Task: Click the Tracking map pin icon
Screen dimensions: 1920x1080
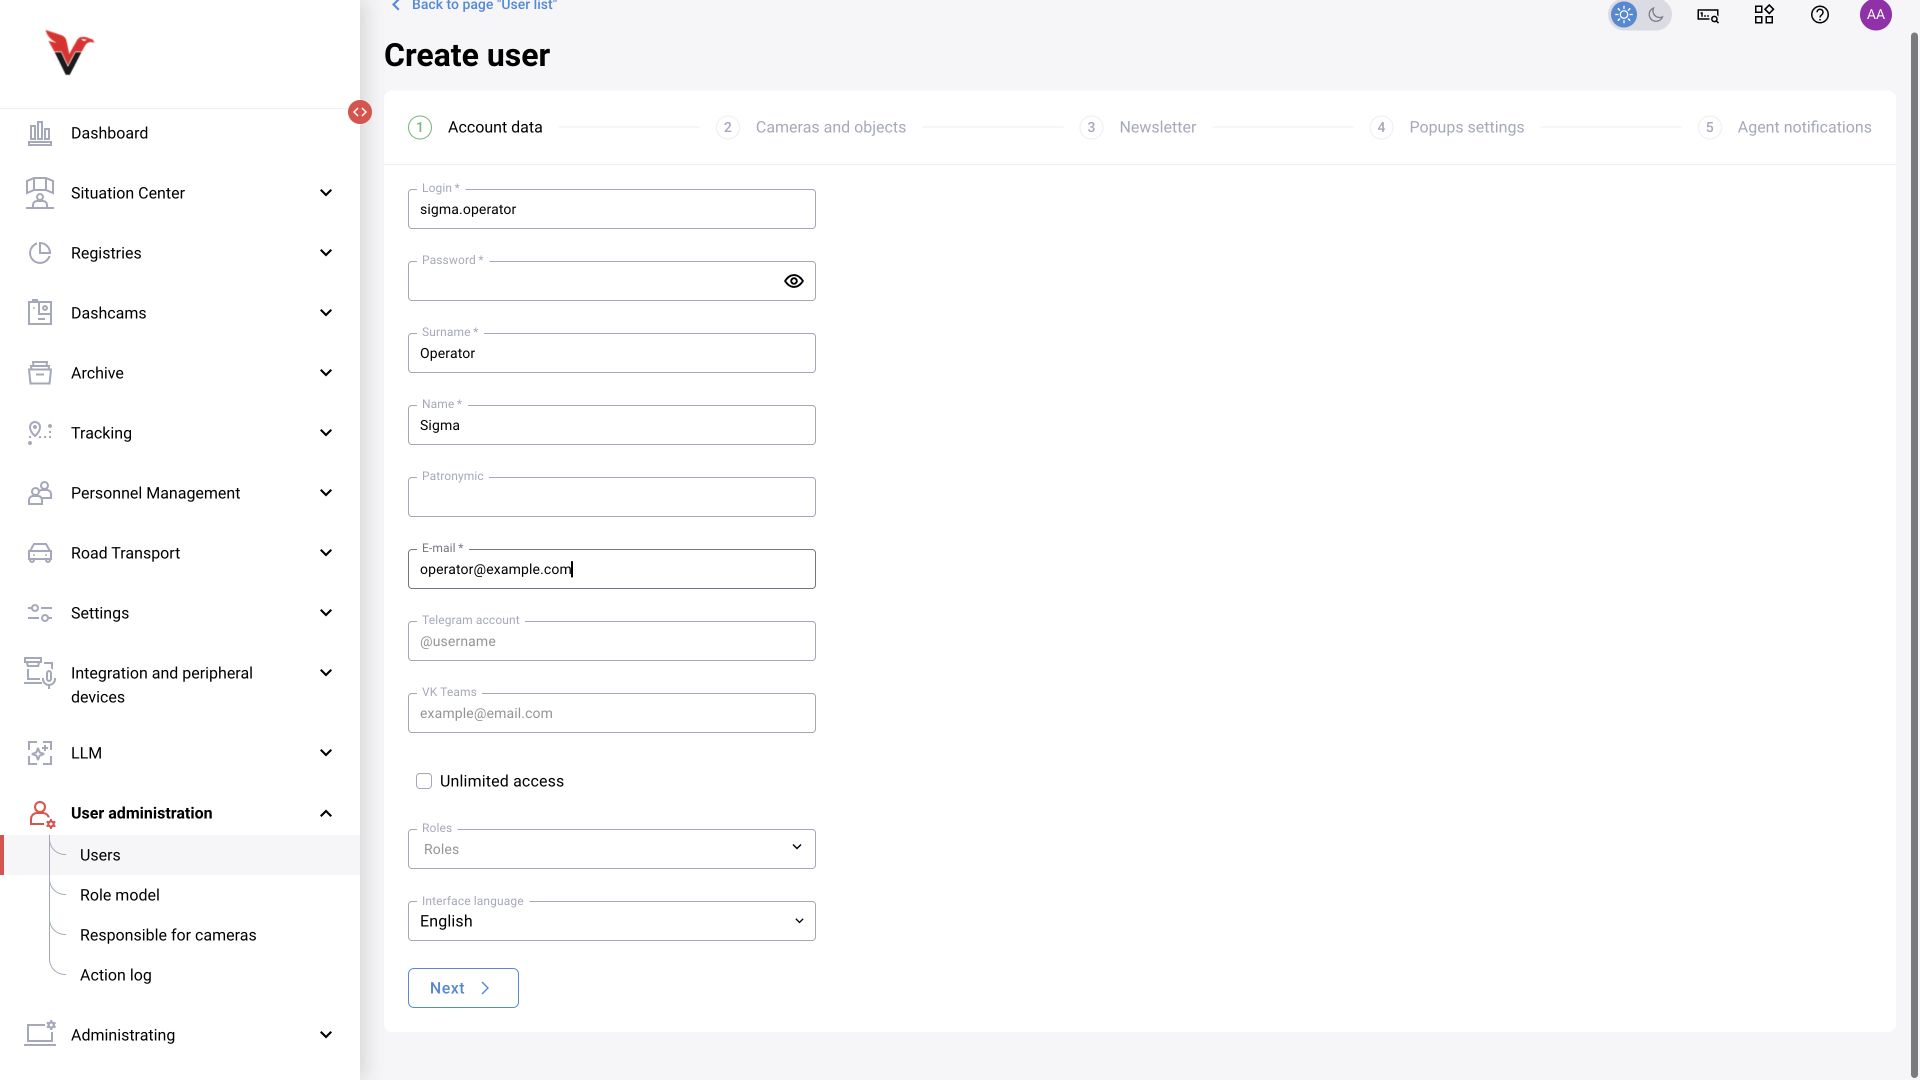Action: [x=40, y=433]
